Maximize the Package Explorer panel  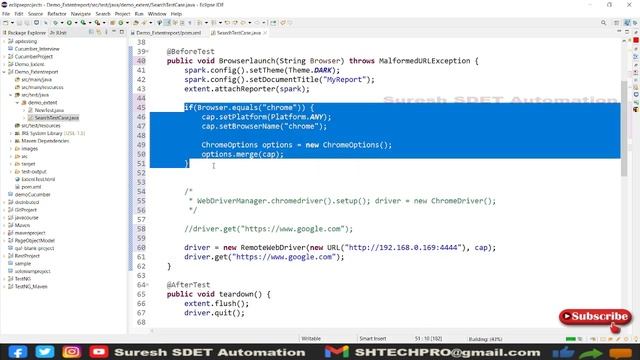point(122,32)
